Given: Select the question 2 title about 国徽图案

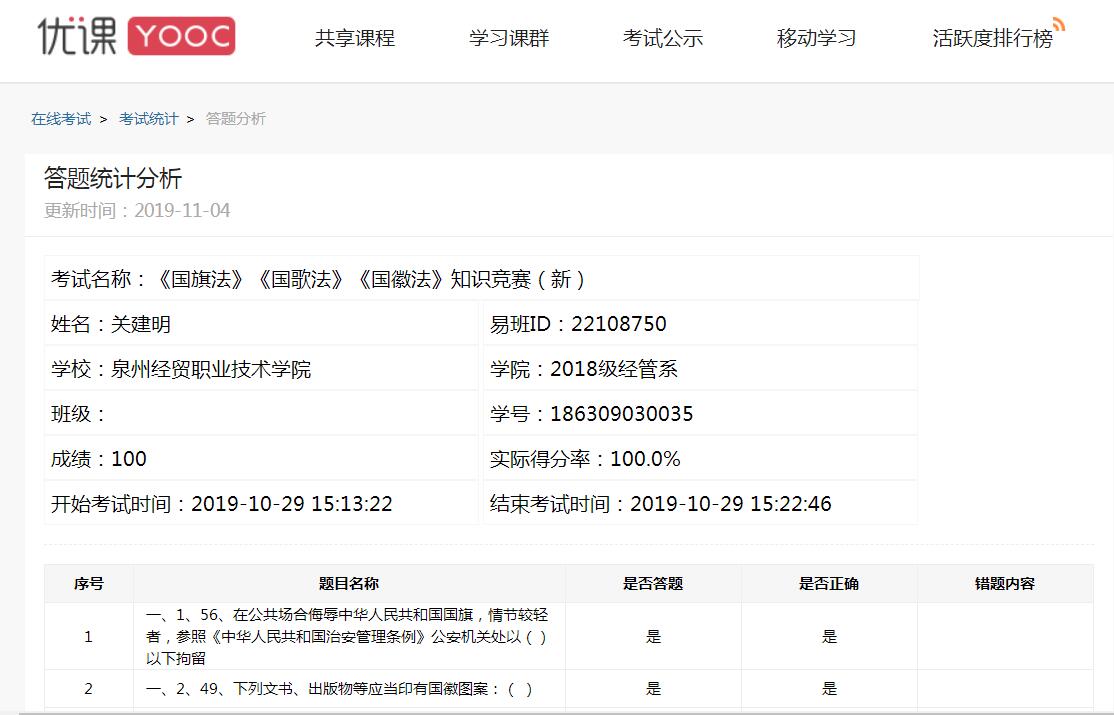Looking at the screenshot, I should pos(339,688).
